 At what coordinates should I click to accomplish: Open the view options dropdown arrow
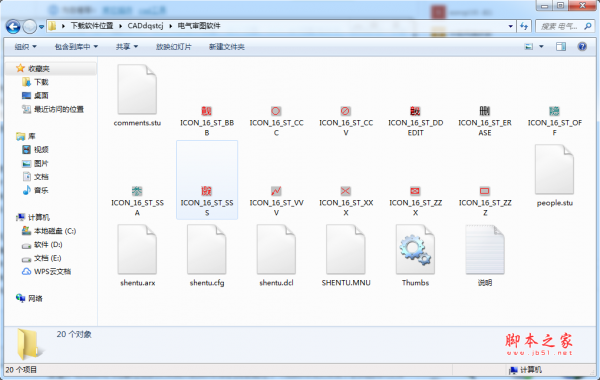tap(541, 47)
